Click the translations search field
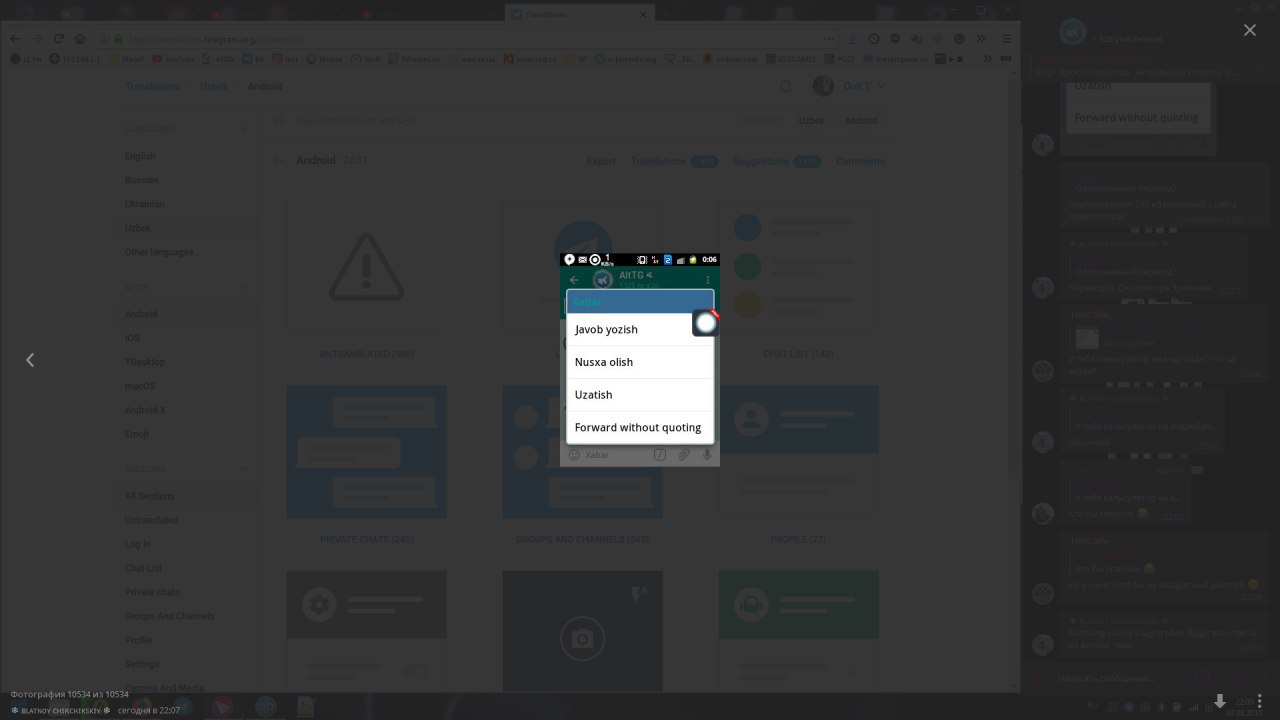The width and height of the screenshot is (1280, 720). pos(500,120)
